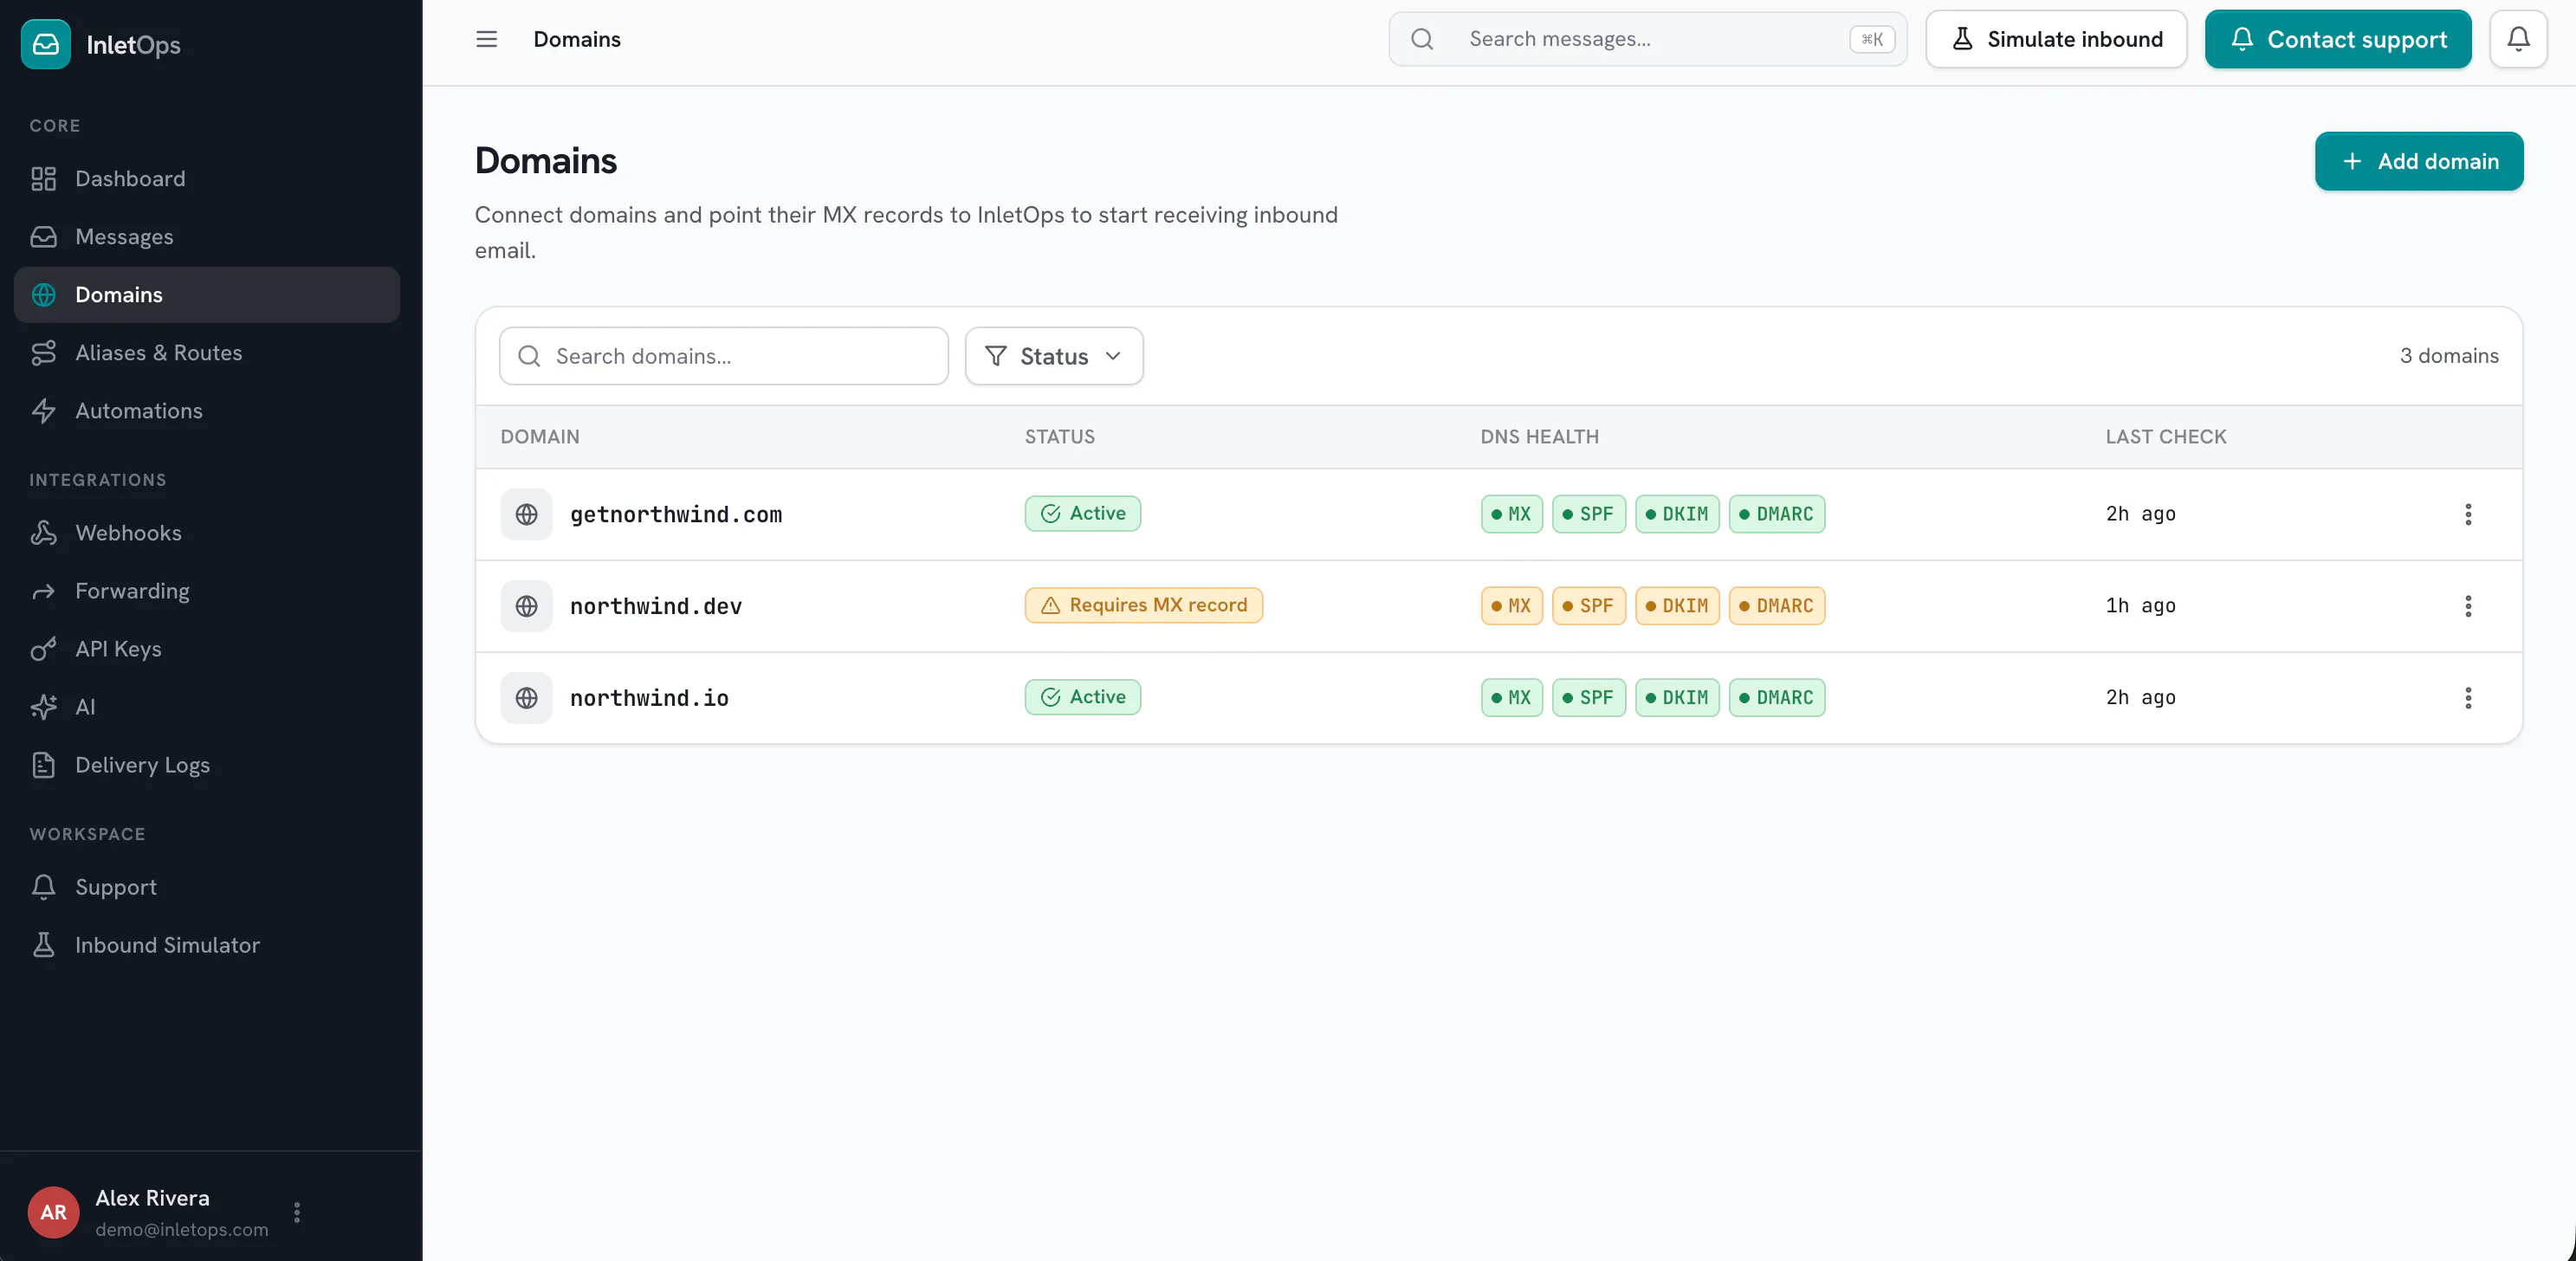Open the user menu next to Alex Rivera
The width and height of the screenshot is (2576, 1261).
click(297, 1213)
